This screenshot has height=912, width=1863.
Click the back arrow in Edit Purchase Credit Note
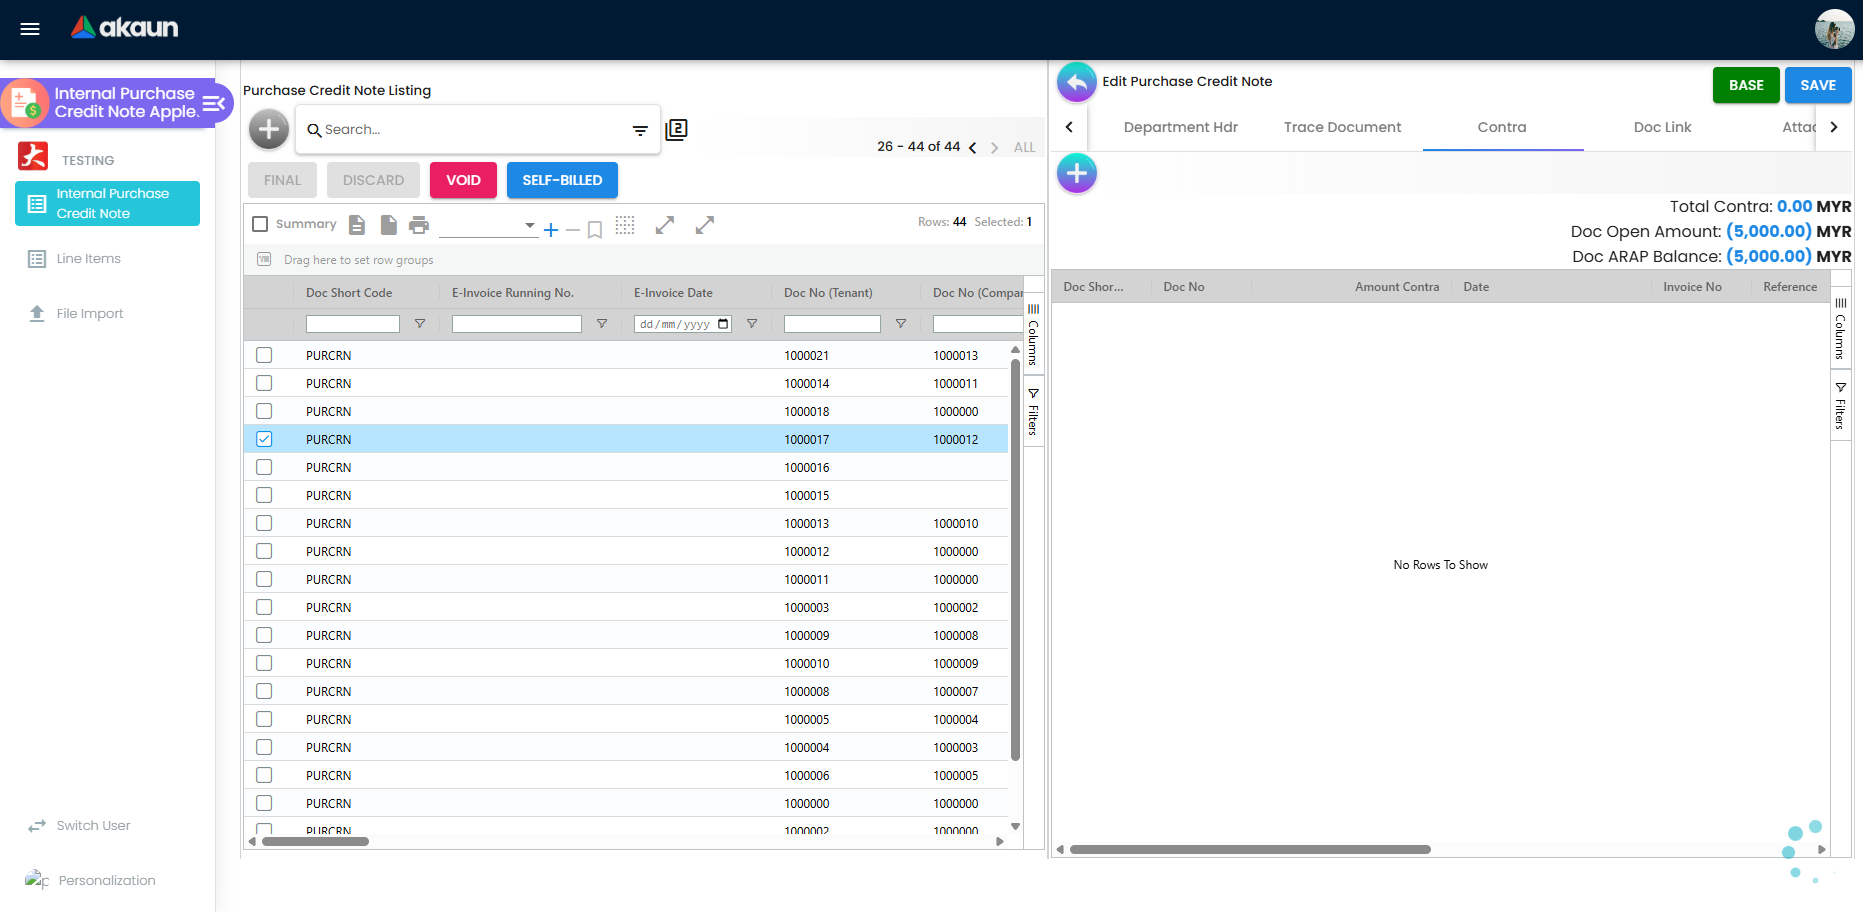click(x=1077, y=82)
